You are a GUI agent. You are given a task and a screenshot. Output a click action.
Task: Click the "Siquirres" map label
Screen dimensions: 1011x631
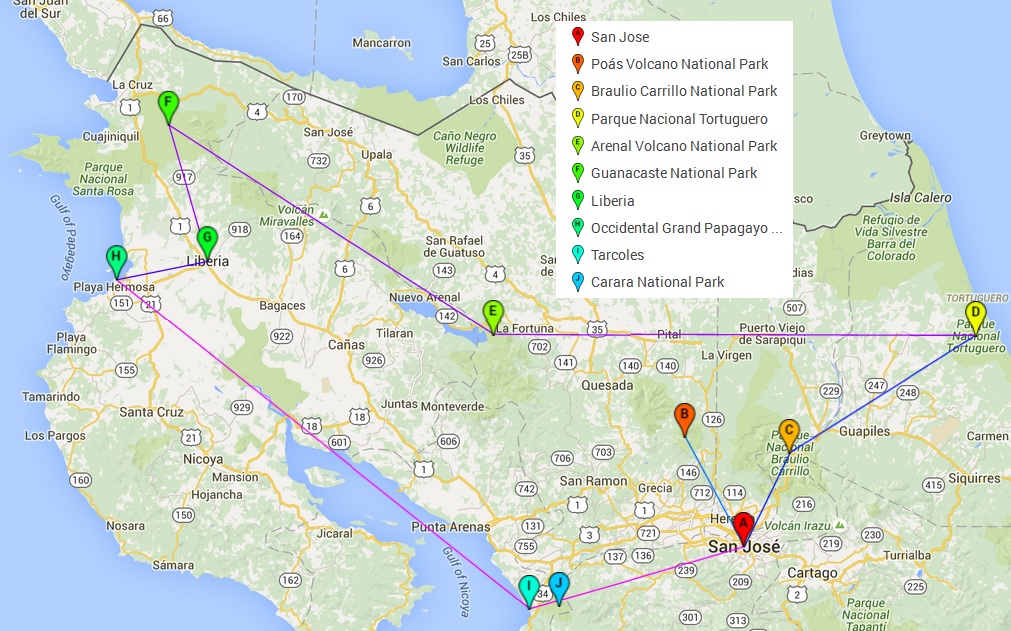pos(974,478)
